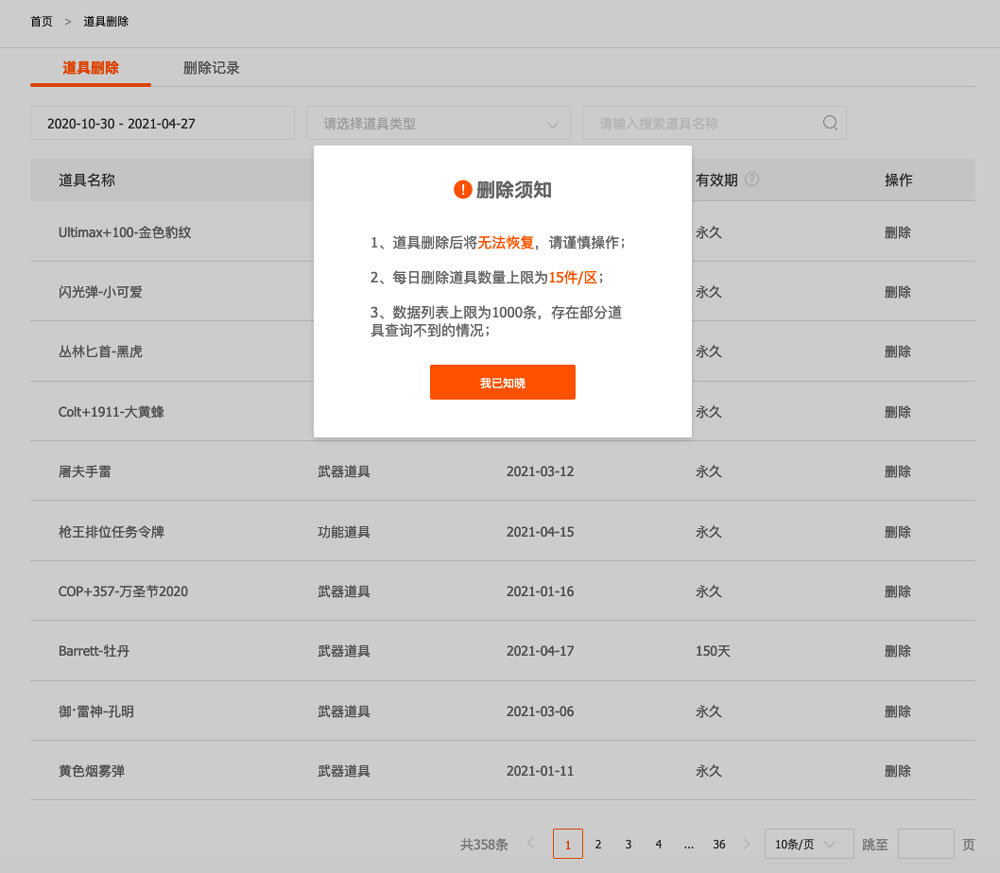Click the orange warning icon in 删除须知
This screenshot has height=873, width=1000.
coord(462,189)
